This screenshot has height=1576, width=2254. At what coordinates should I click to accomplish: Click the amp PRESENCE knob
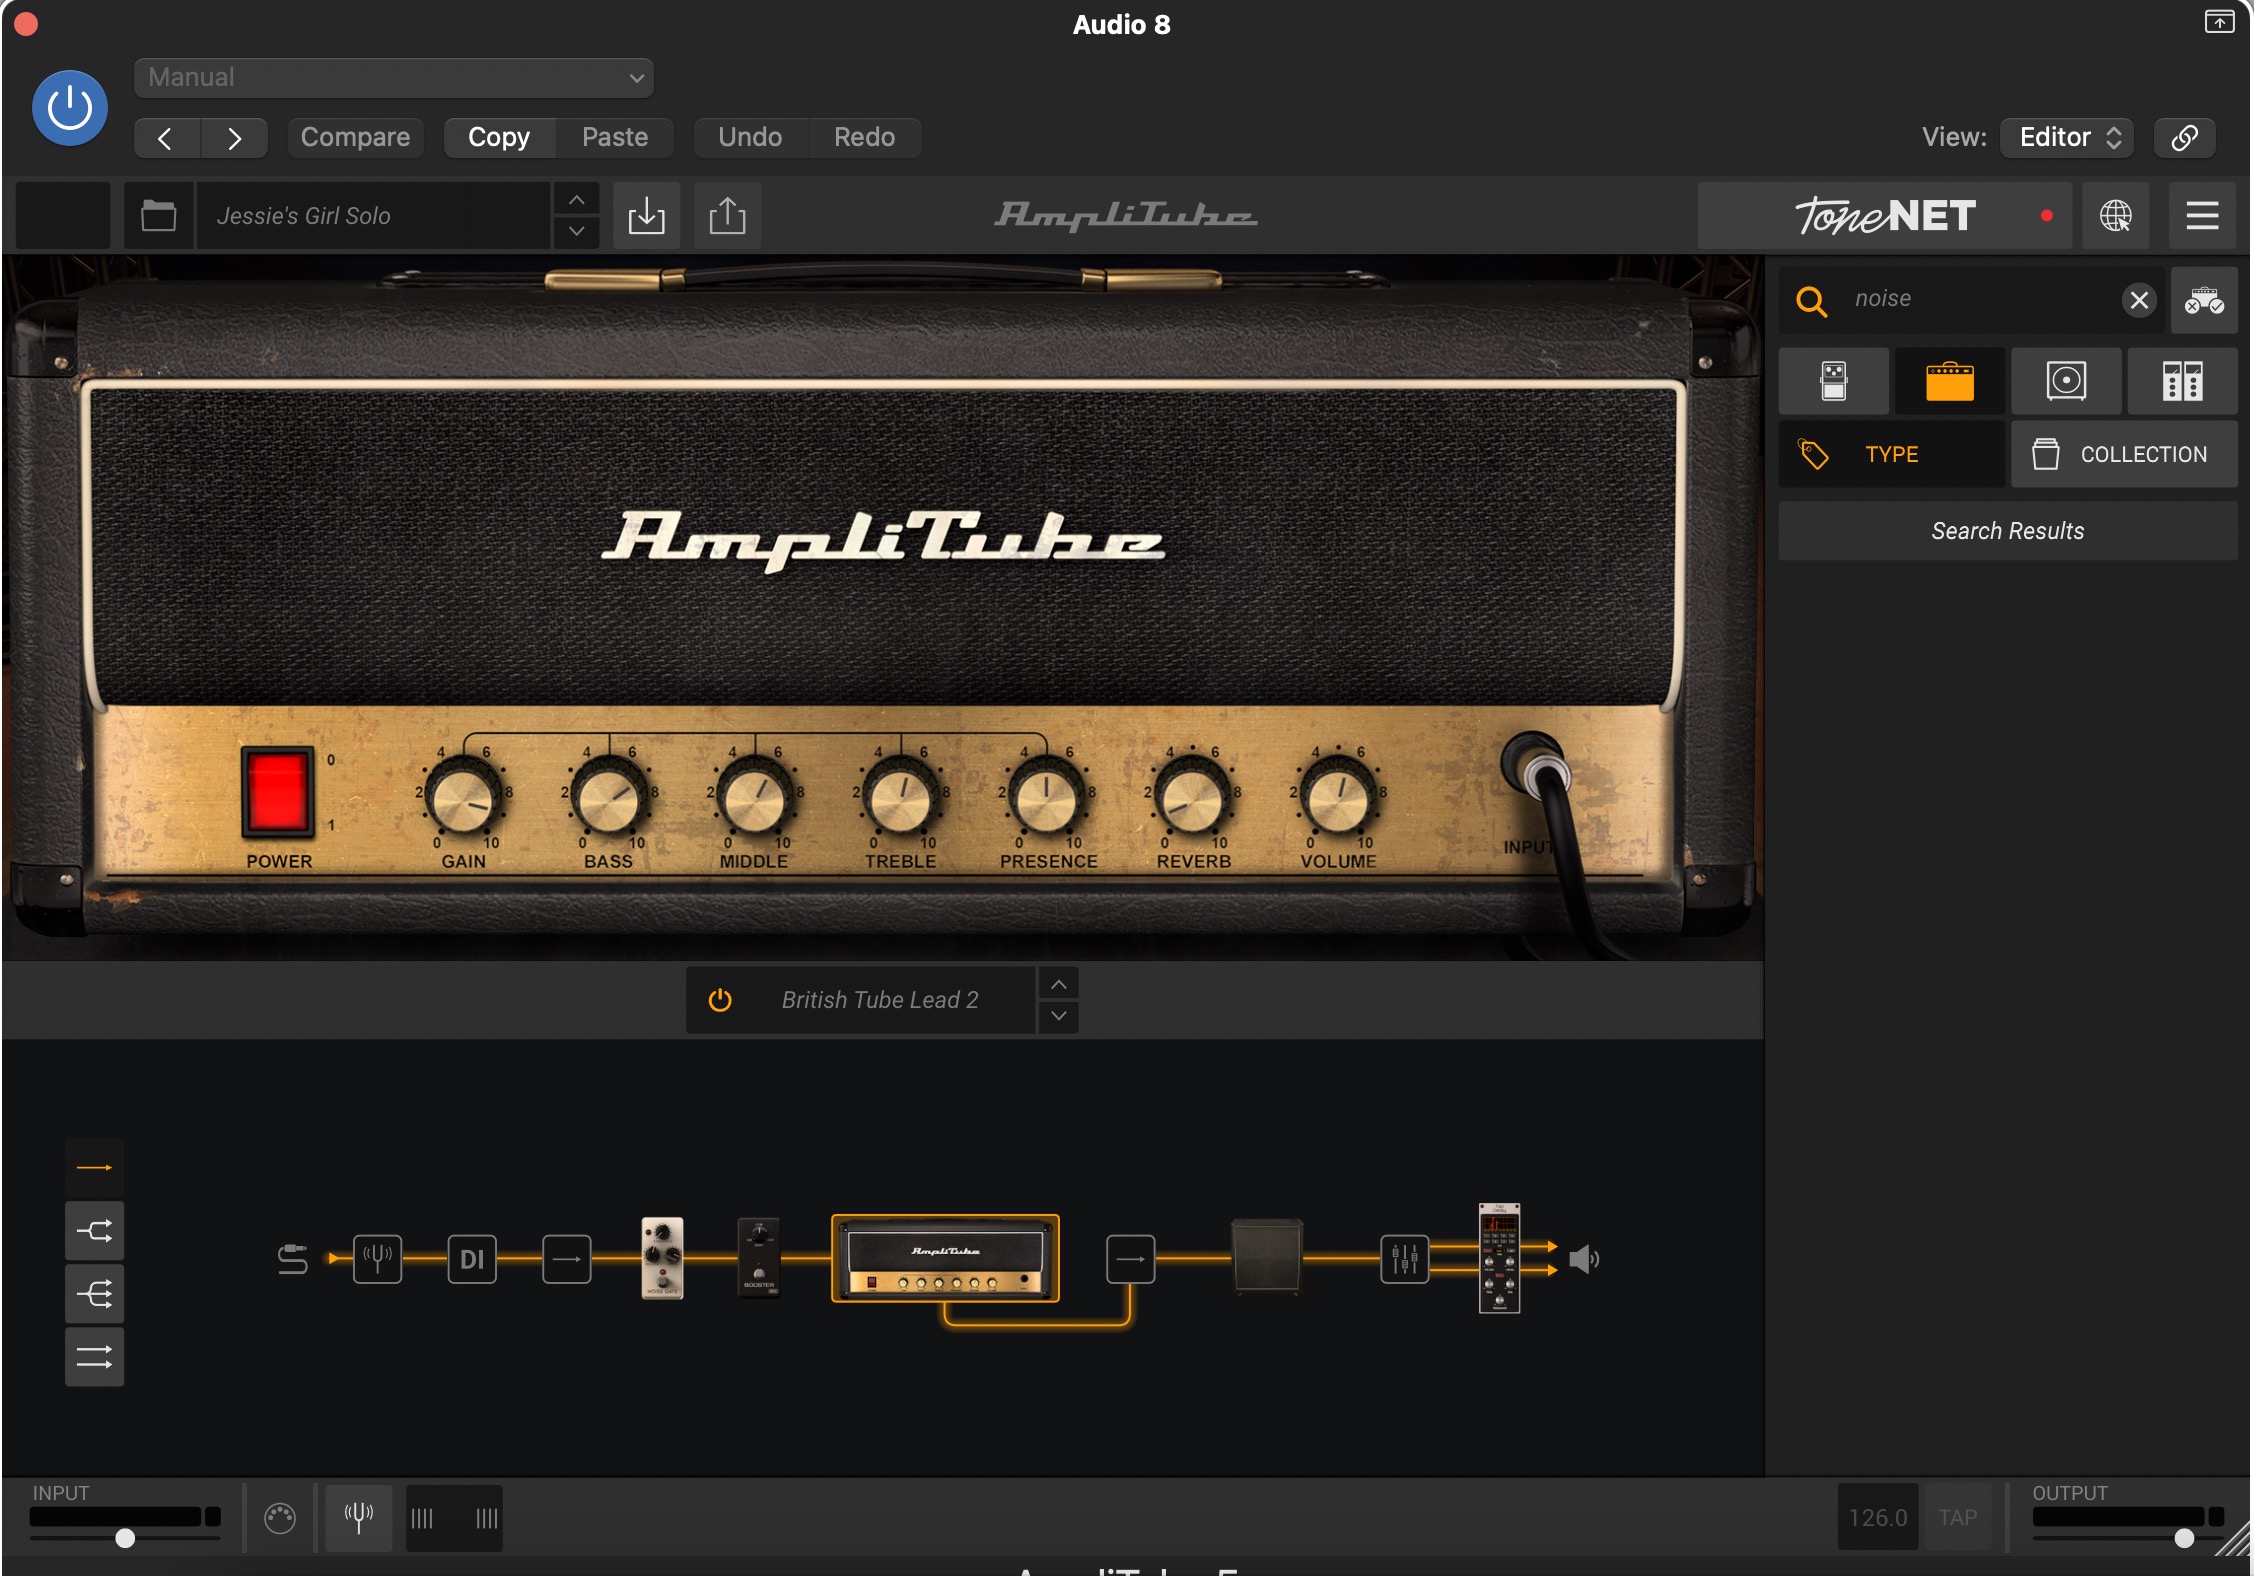coord(1046,799)
